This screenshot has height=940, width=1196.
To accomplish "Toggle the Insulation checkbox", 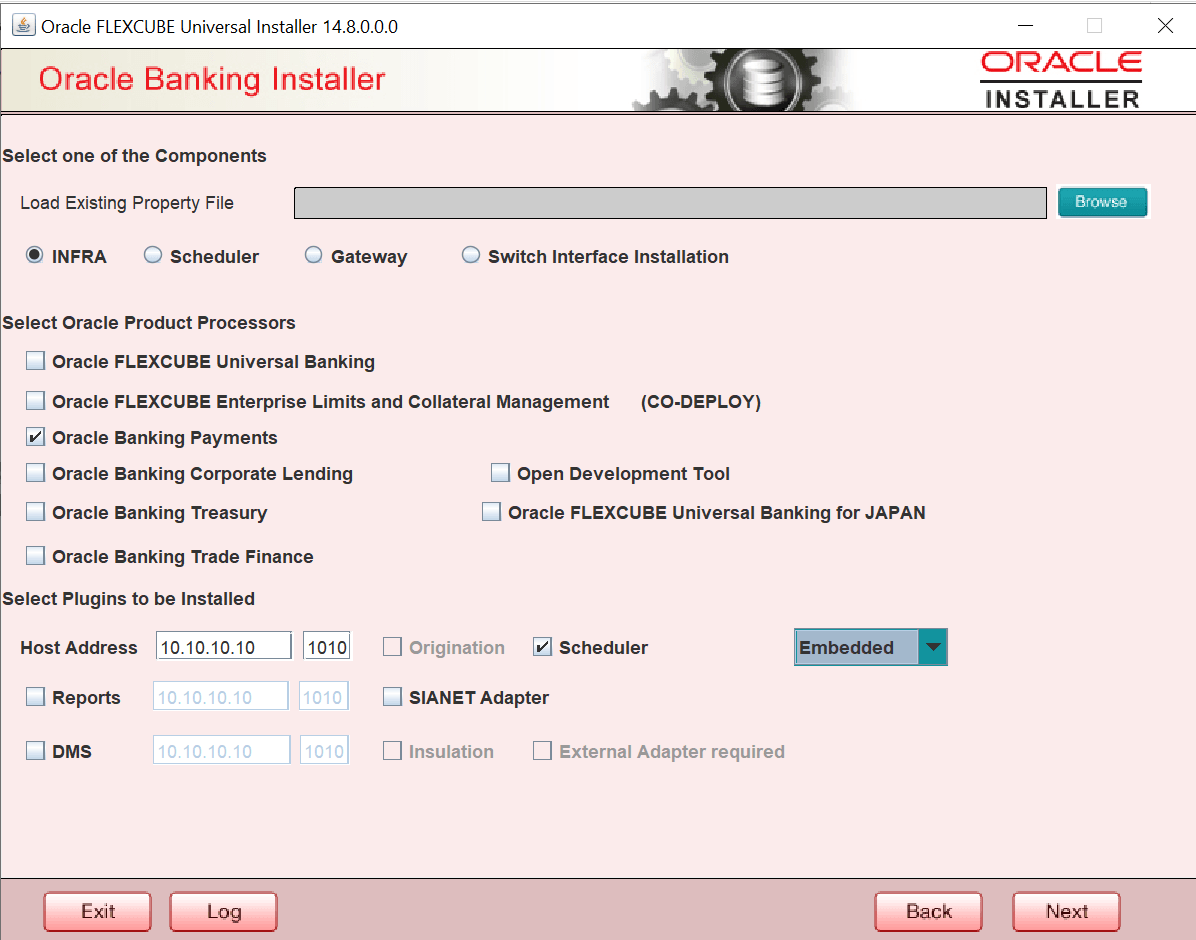I will pyautogui.click(x=392, y=751).
